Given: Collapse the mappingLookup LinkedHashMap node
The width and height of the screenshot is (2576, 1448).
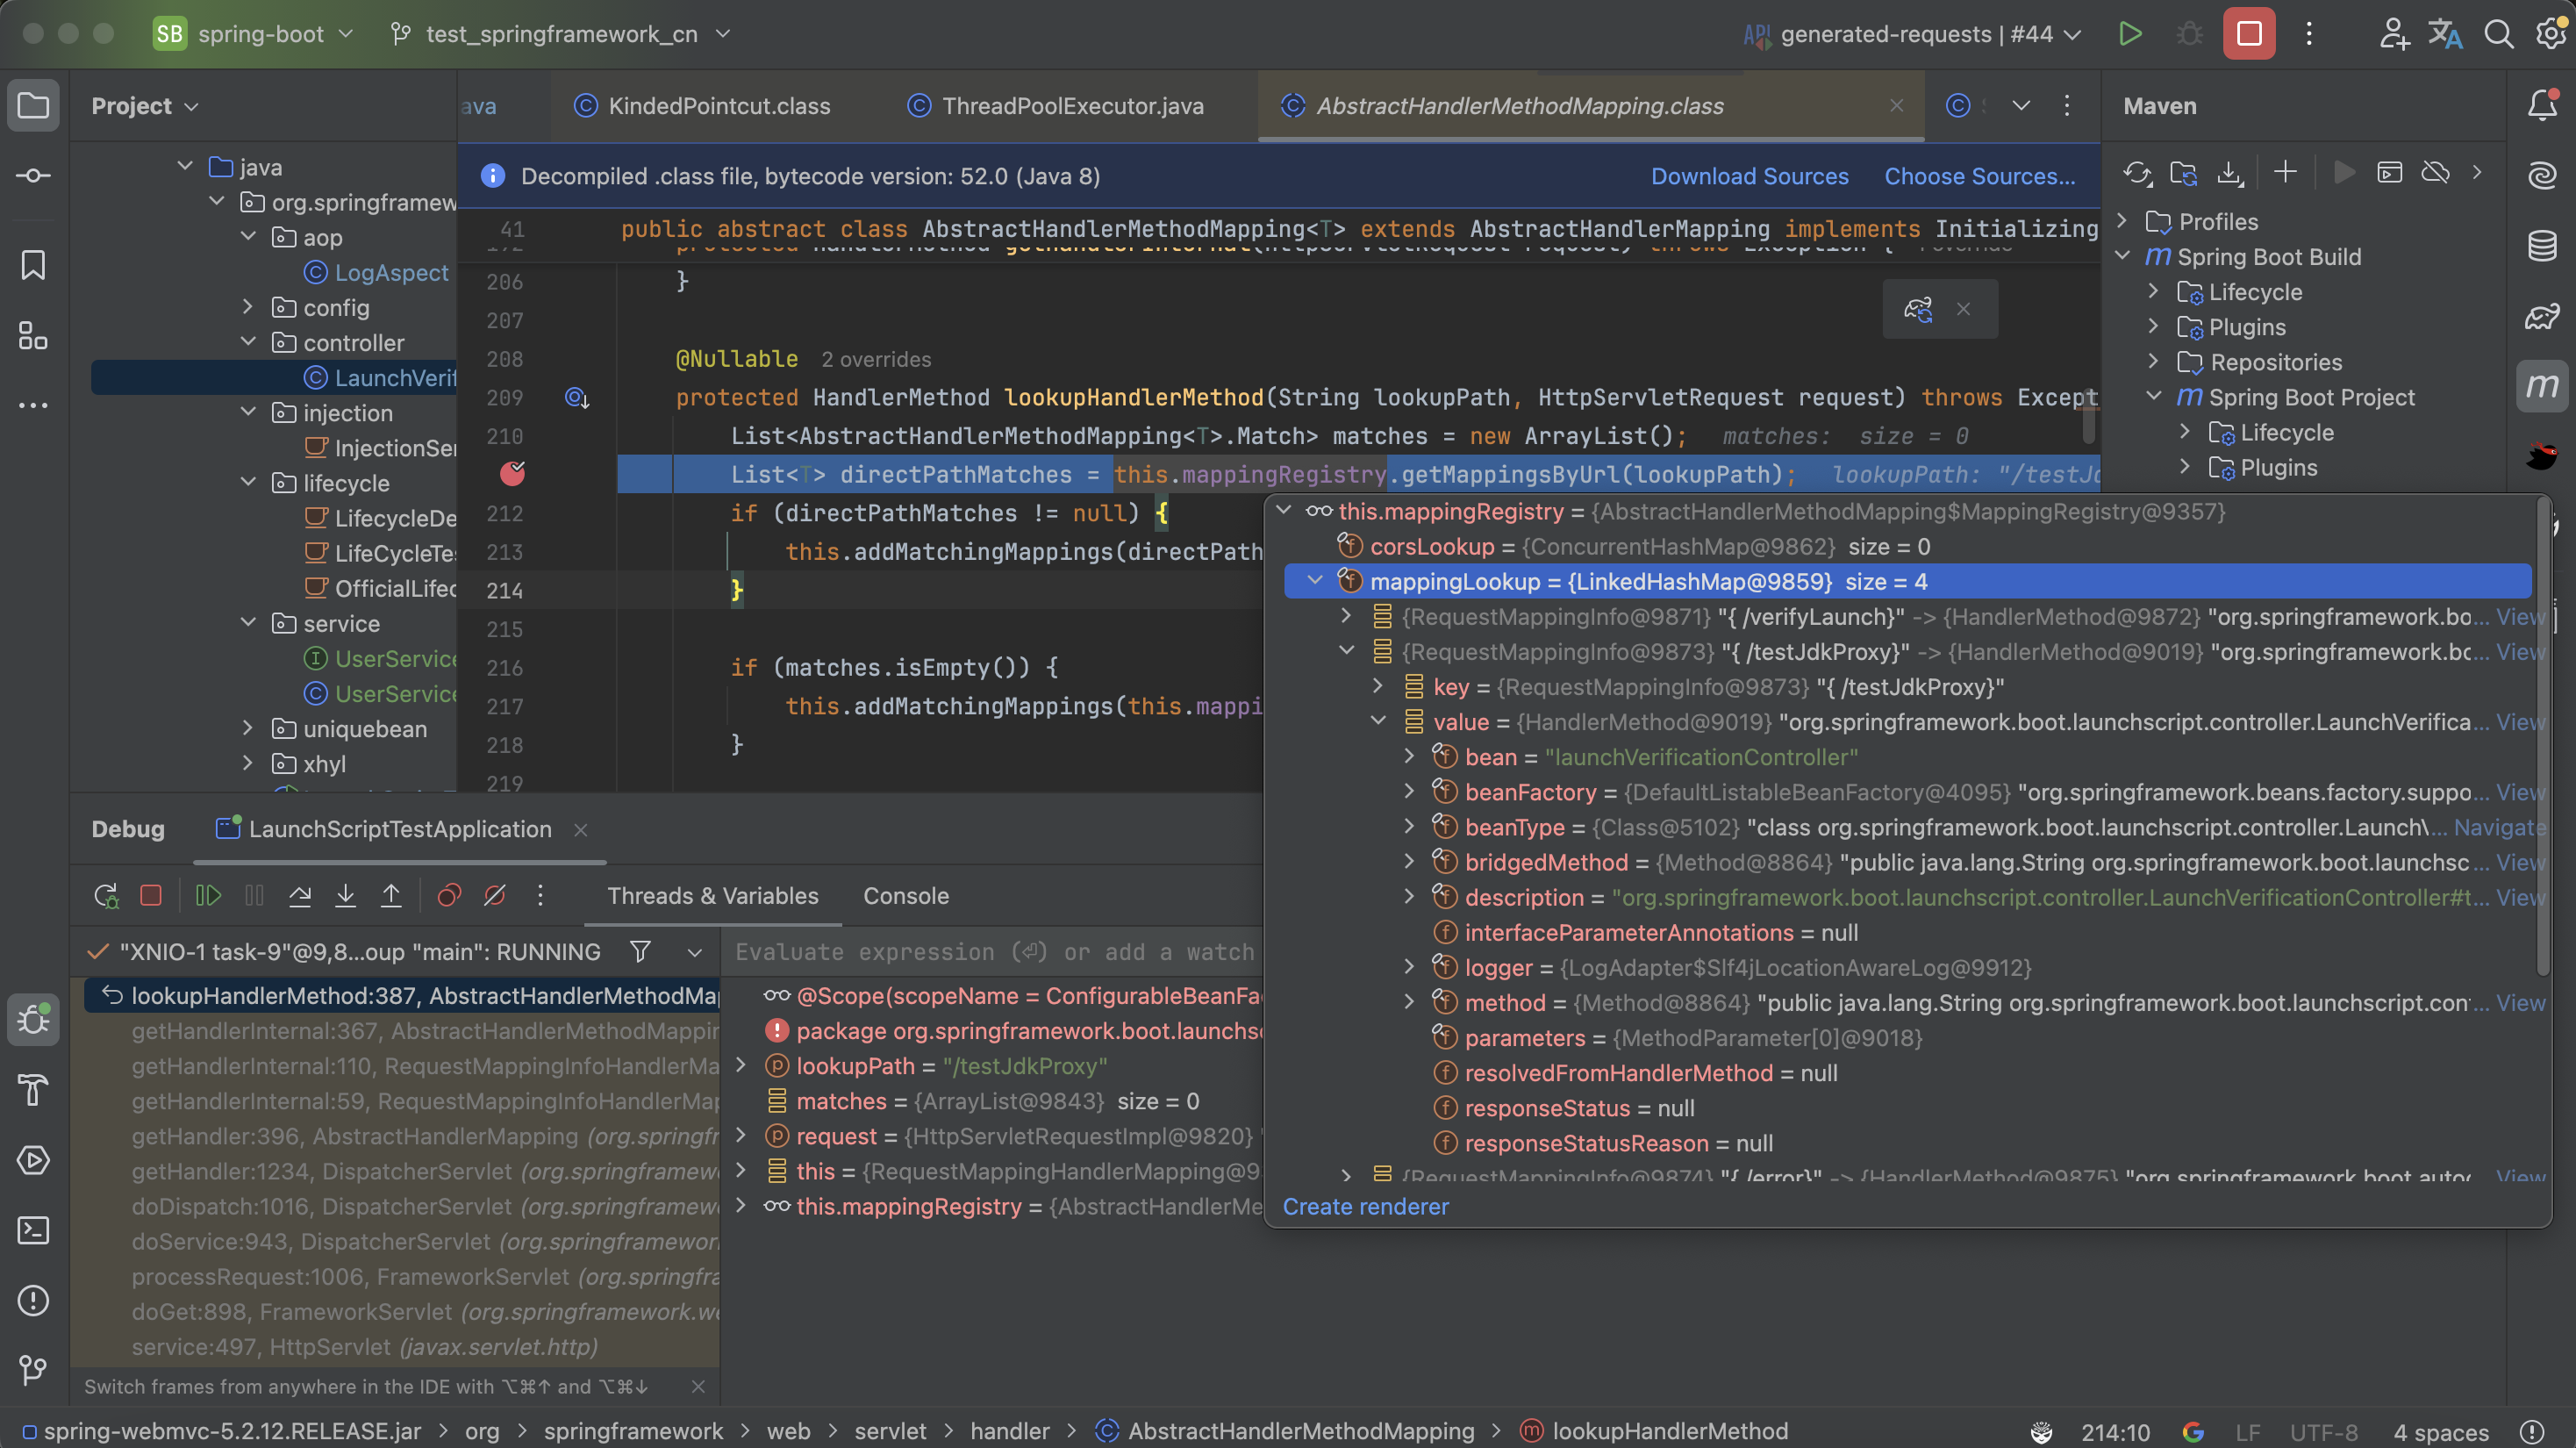Looking at the screenshot, I should pos(1315,581).
